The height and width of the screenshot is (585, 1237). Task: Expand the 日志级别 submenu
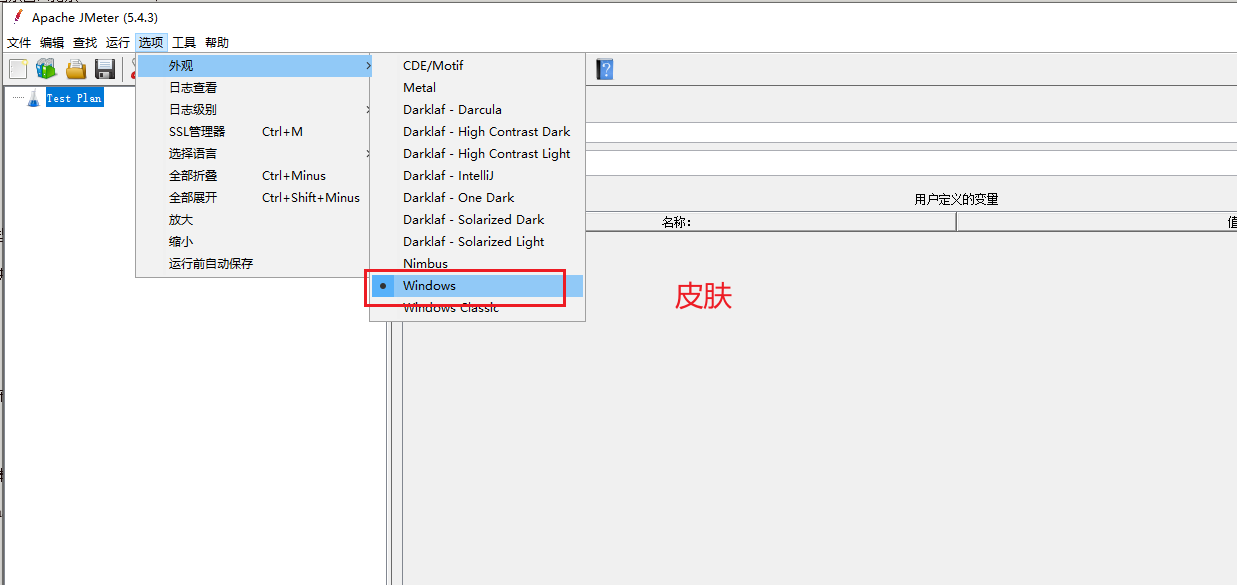click(254, 110)
